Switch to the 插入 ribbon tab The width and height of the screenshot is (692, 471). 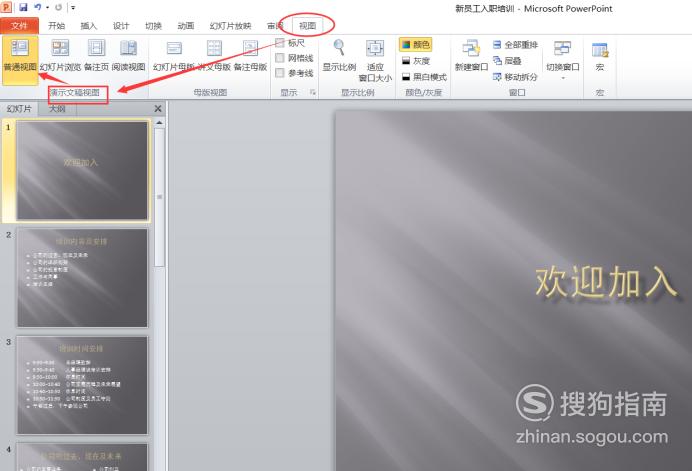pyautogui.click(x=88, y=26)
